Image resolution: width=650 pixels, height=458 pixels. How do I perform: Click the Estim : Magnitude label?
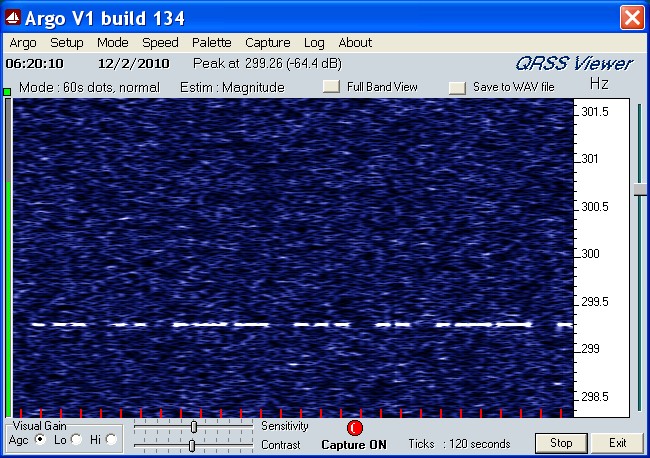click(x=232, y=87)
